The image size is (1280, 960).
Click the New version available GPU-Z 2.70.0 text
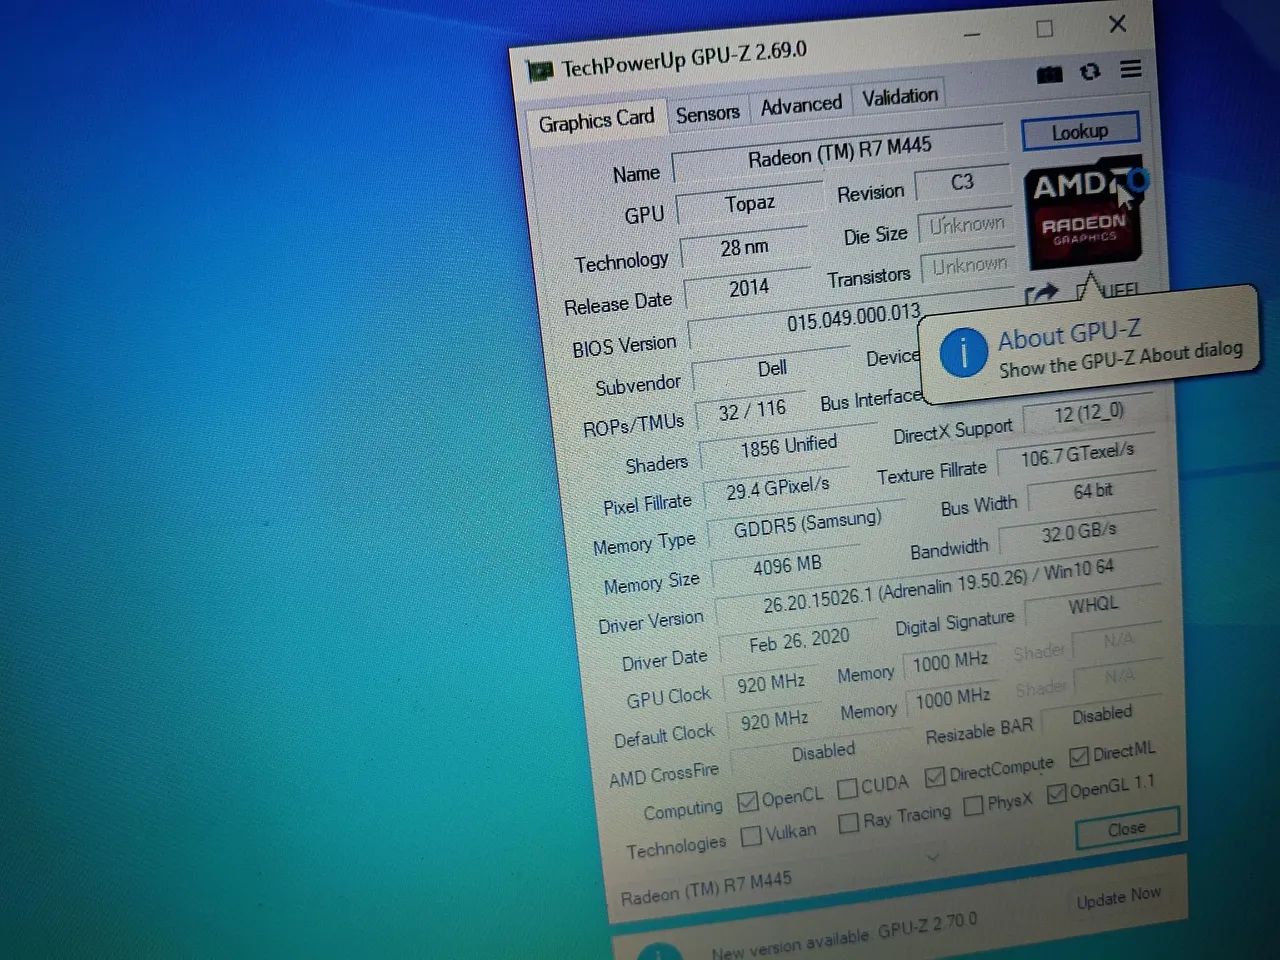tap(844, 934)
